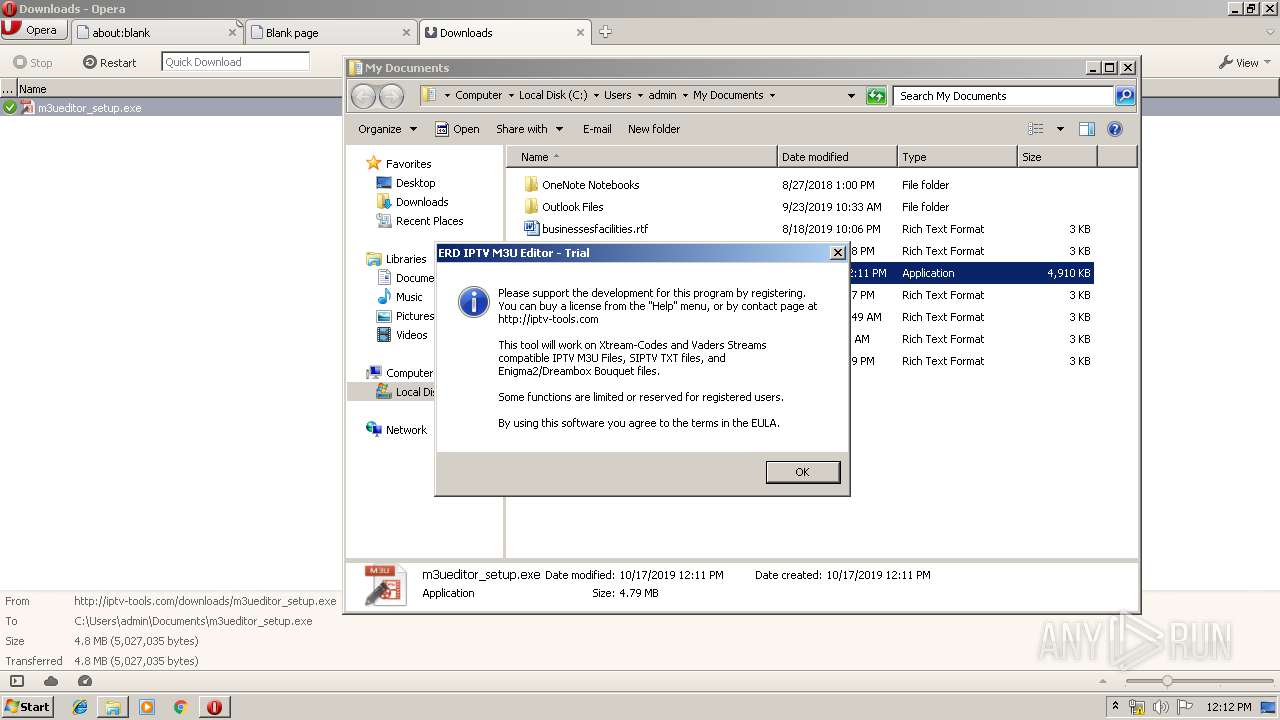The width and height of the screenshot is (1280, 720).
Task: Open the Opera menu button
Action: 33,30
